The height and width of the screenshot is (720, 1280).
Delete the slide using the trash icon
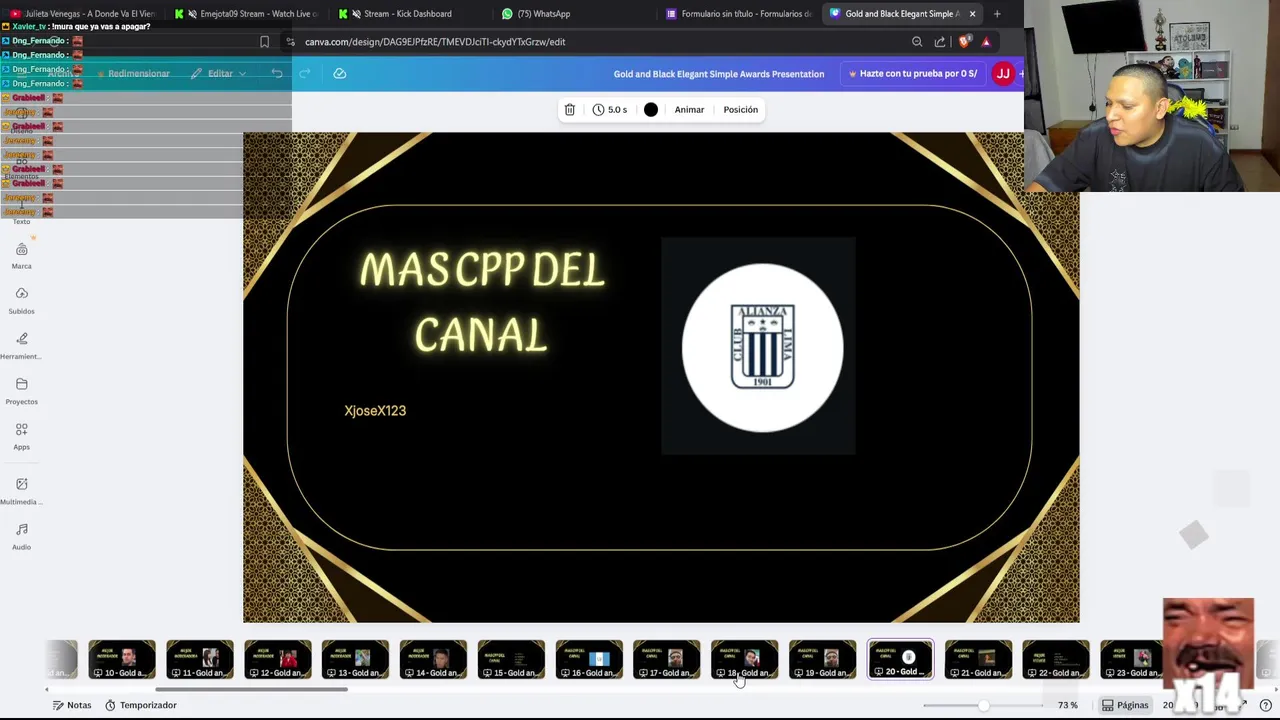click(570, 110)
